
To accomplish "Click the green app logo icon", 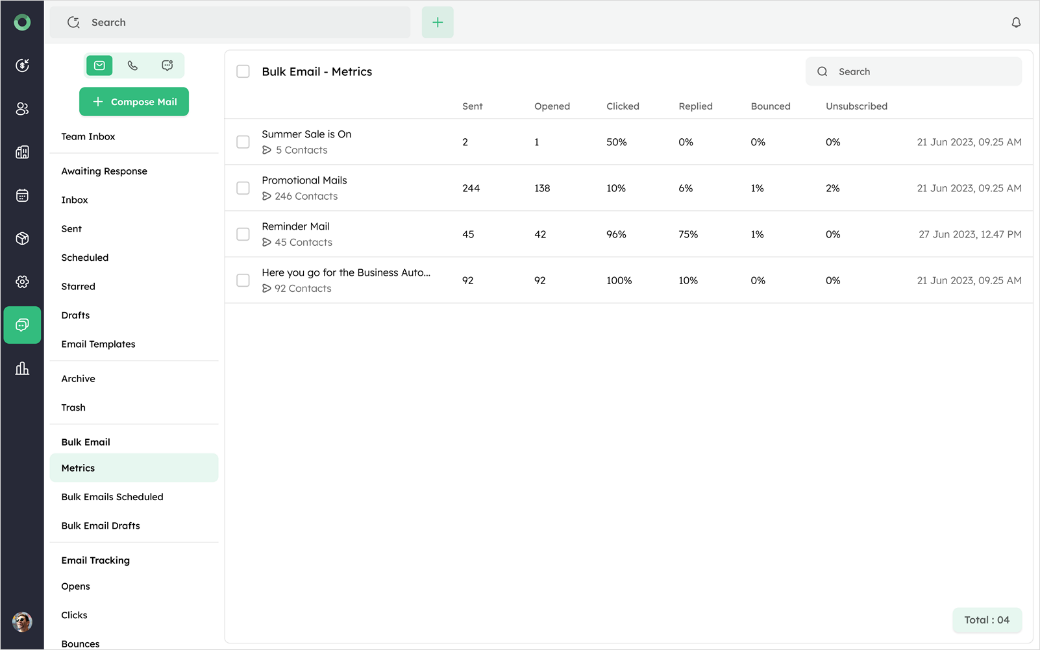I will (x=22, y=23).
